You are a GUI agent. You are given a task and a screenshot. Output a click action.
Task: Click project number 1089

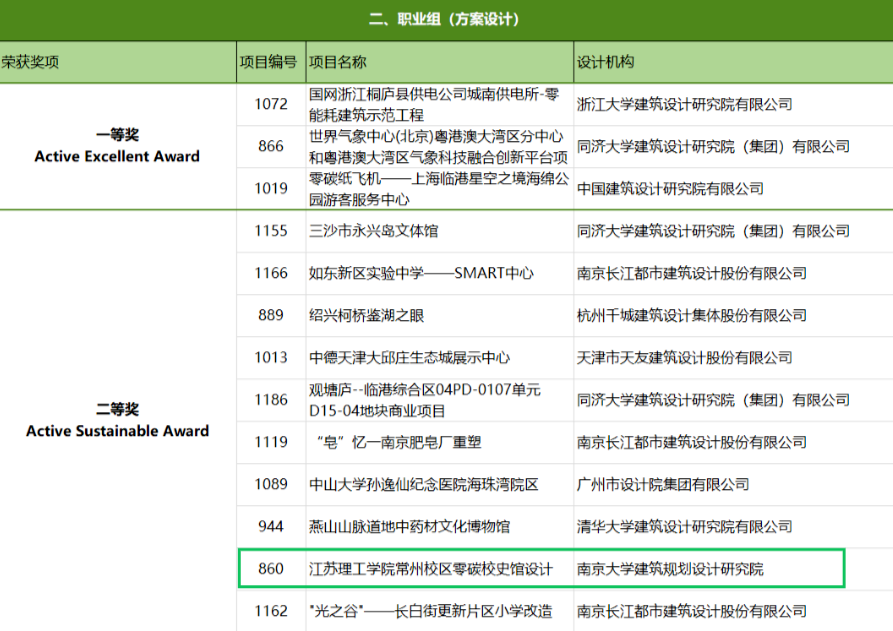(x=271, y=484)
